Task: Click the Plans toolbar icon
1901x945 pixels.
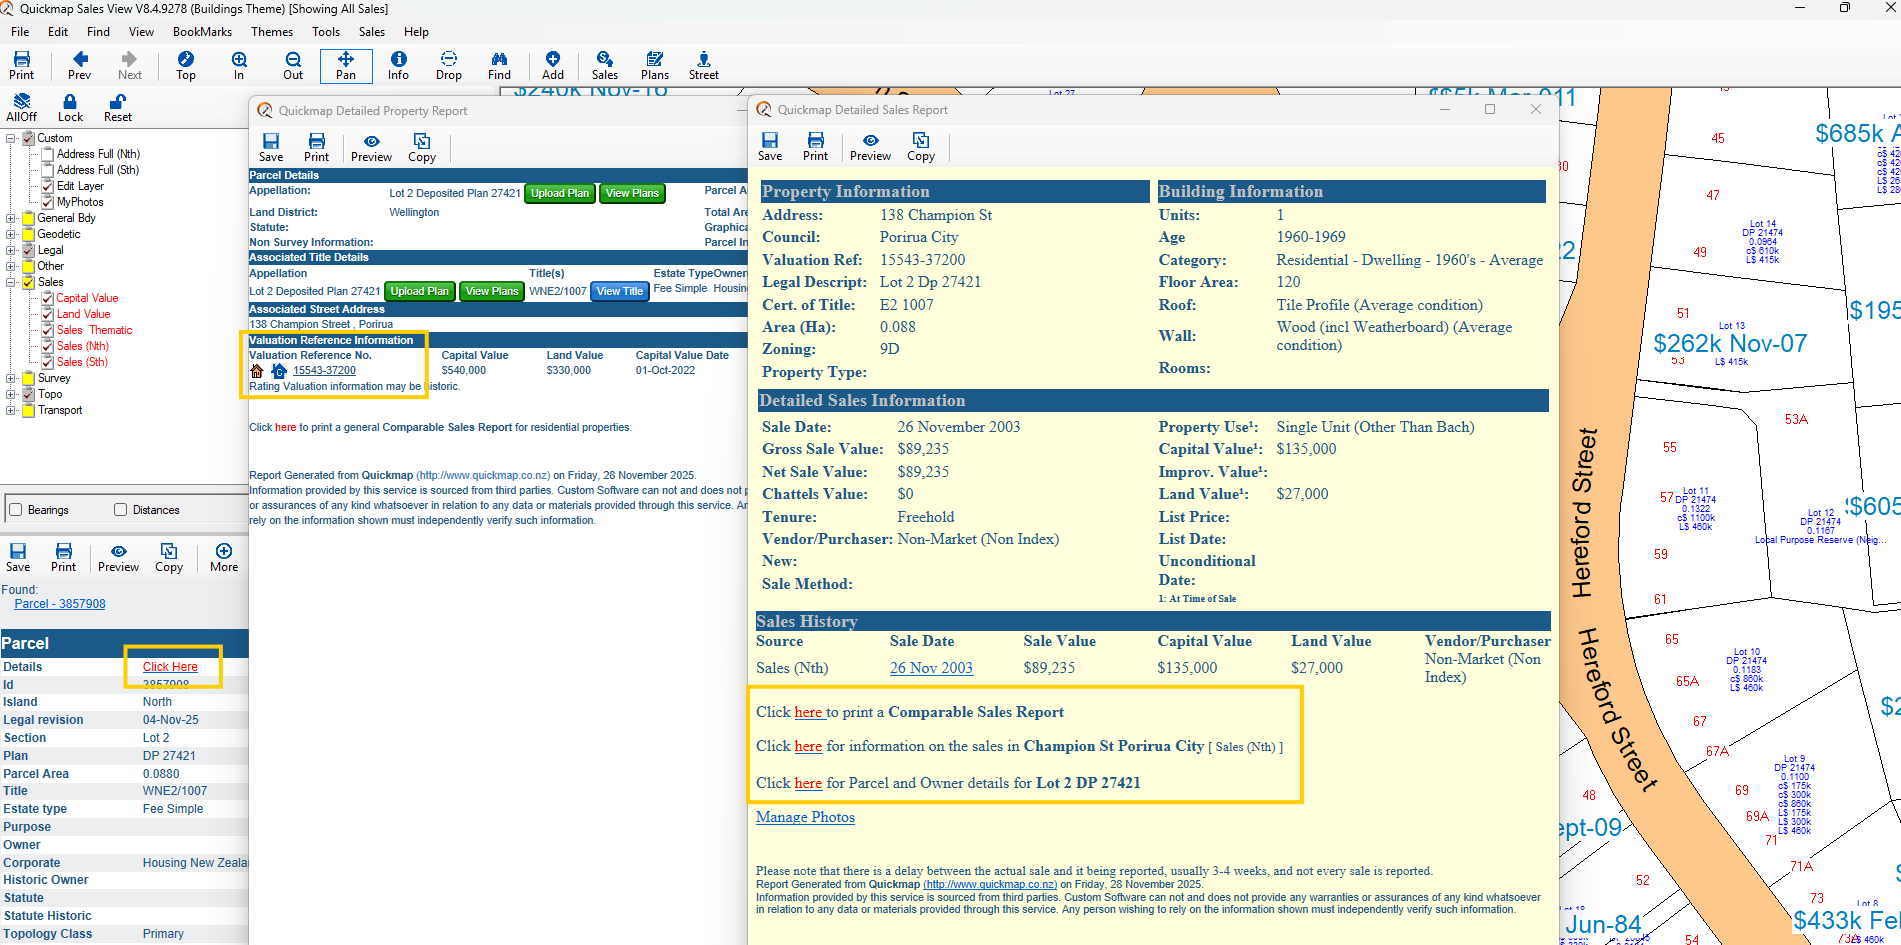Action: tap(655, 65)
